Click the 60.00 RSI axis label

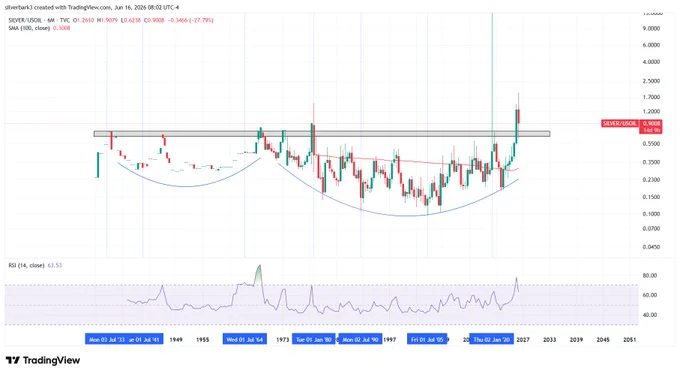650,295
